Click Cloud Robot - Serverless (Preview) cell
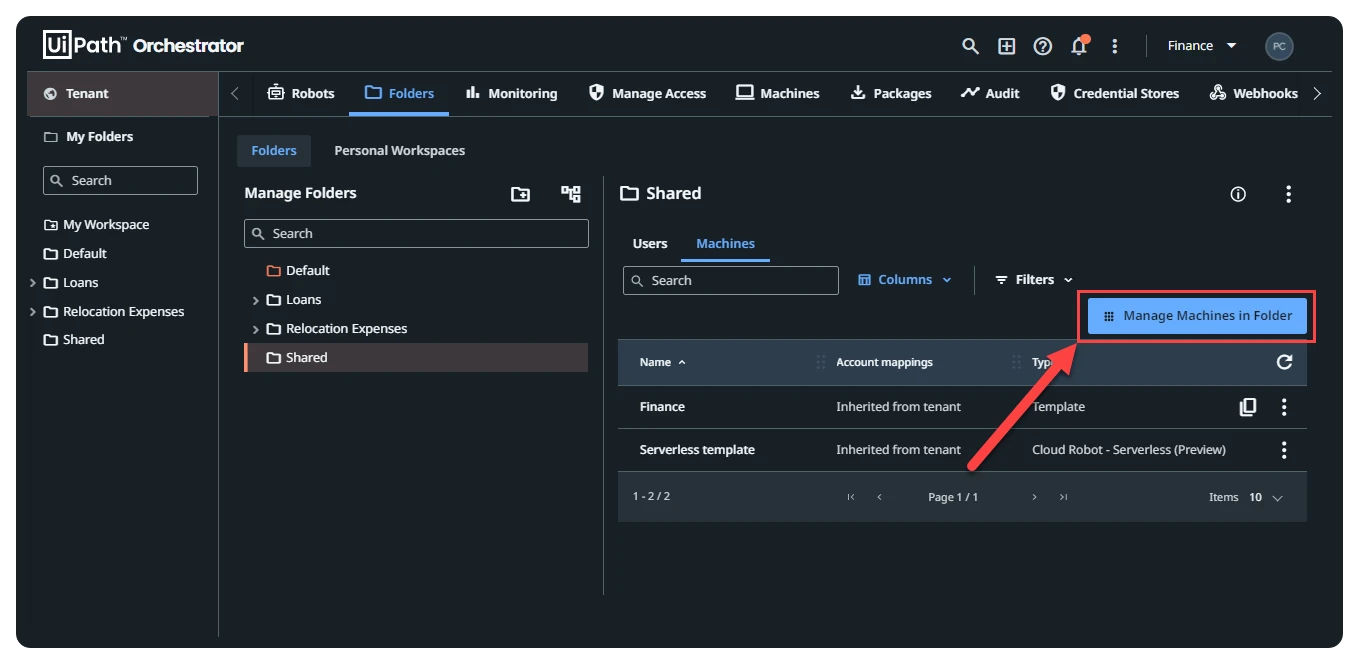Screen dimensions: 1363x668 tap(1128, 450)
